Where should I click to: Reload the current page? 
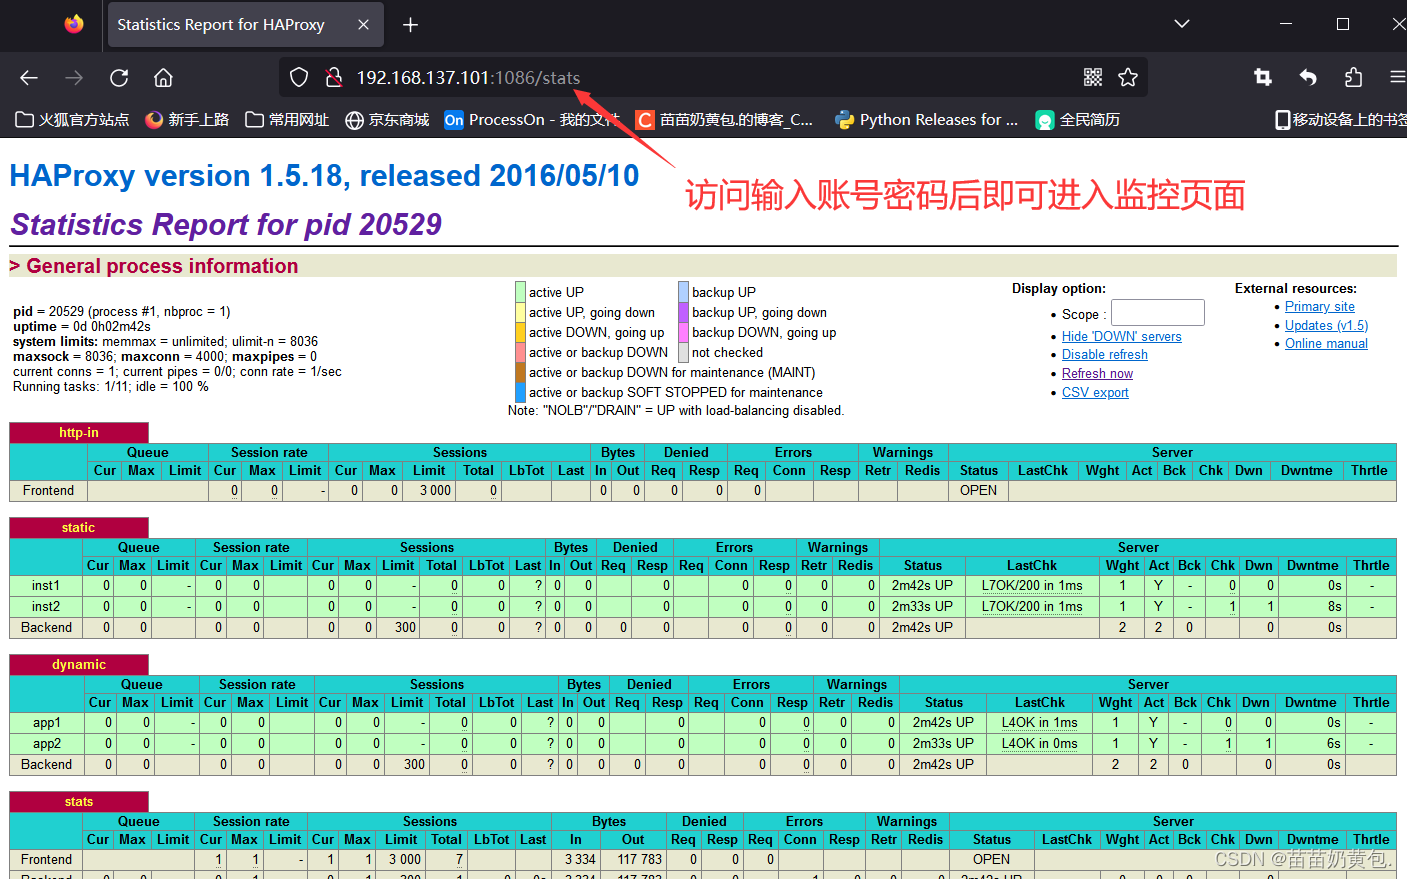[x=119, y=78]
